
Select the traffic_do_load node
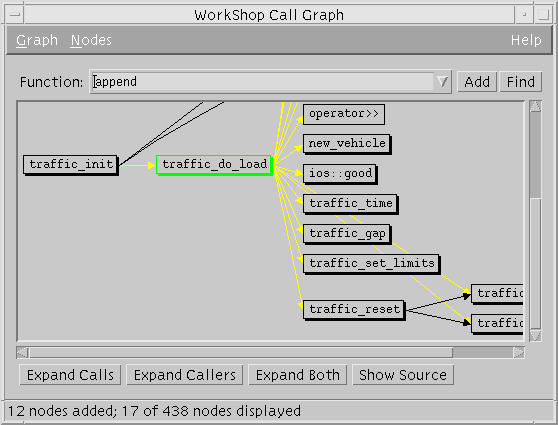214,165
